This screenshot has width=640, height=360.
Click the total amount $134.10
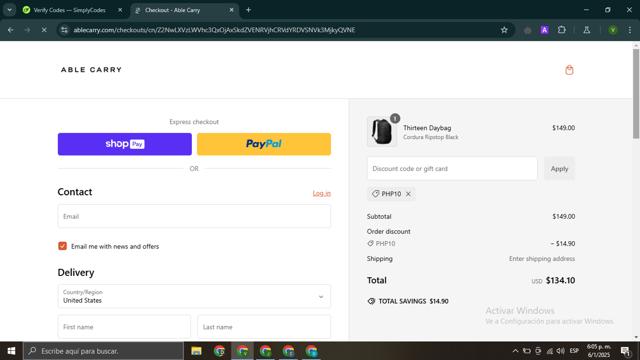[x=560, y=280]
